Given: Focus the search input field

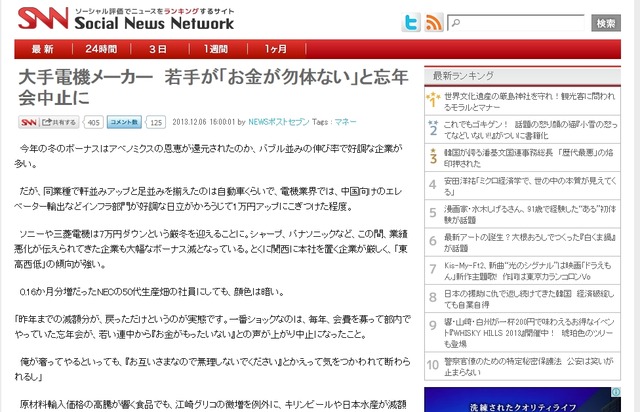Looking at the screenshot, I should point(516,22).
